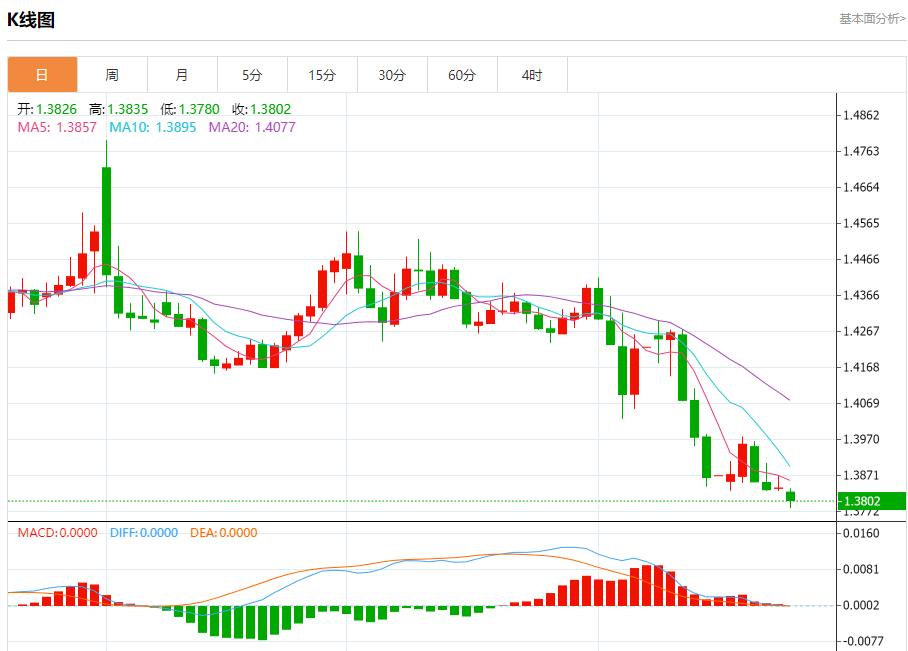Image resolution: width=908 pixels, height=651 pixels.
Task: Click the DIFF:0.0000 indicator label
Action: pos(144,533)
